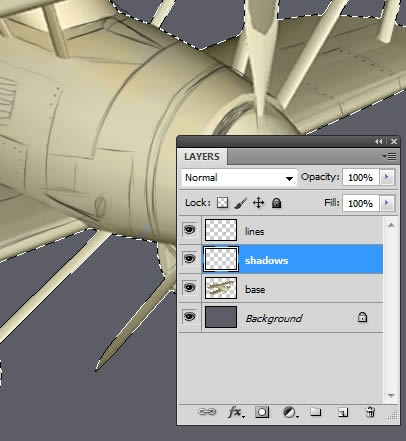This screenshot has width=406, height=441.
Task: Lock image pixels with brush icon
Action: pos(240,203)
